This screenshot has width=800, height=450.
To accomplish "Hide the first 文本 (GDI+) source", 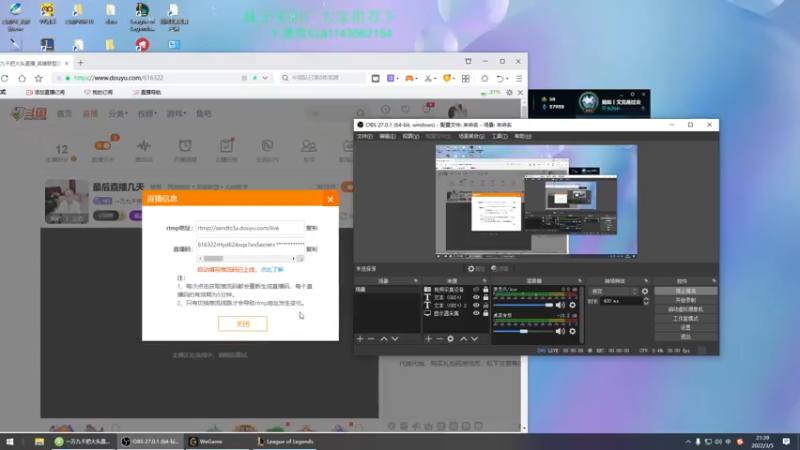I will pyautogui.click(x=476, y=297).
